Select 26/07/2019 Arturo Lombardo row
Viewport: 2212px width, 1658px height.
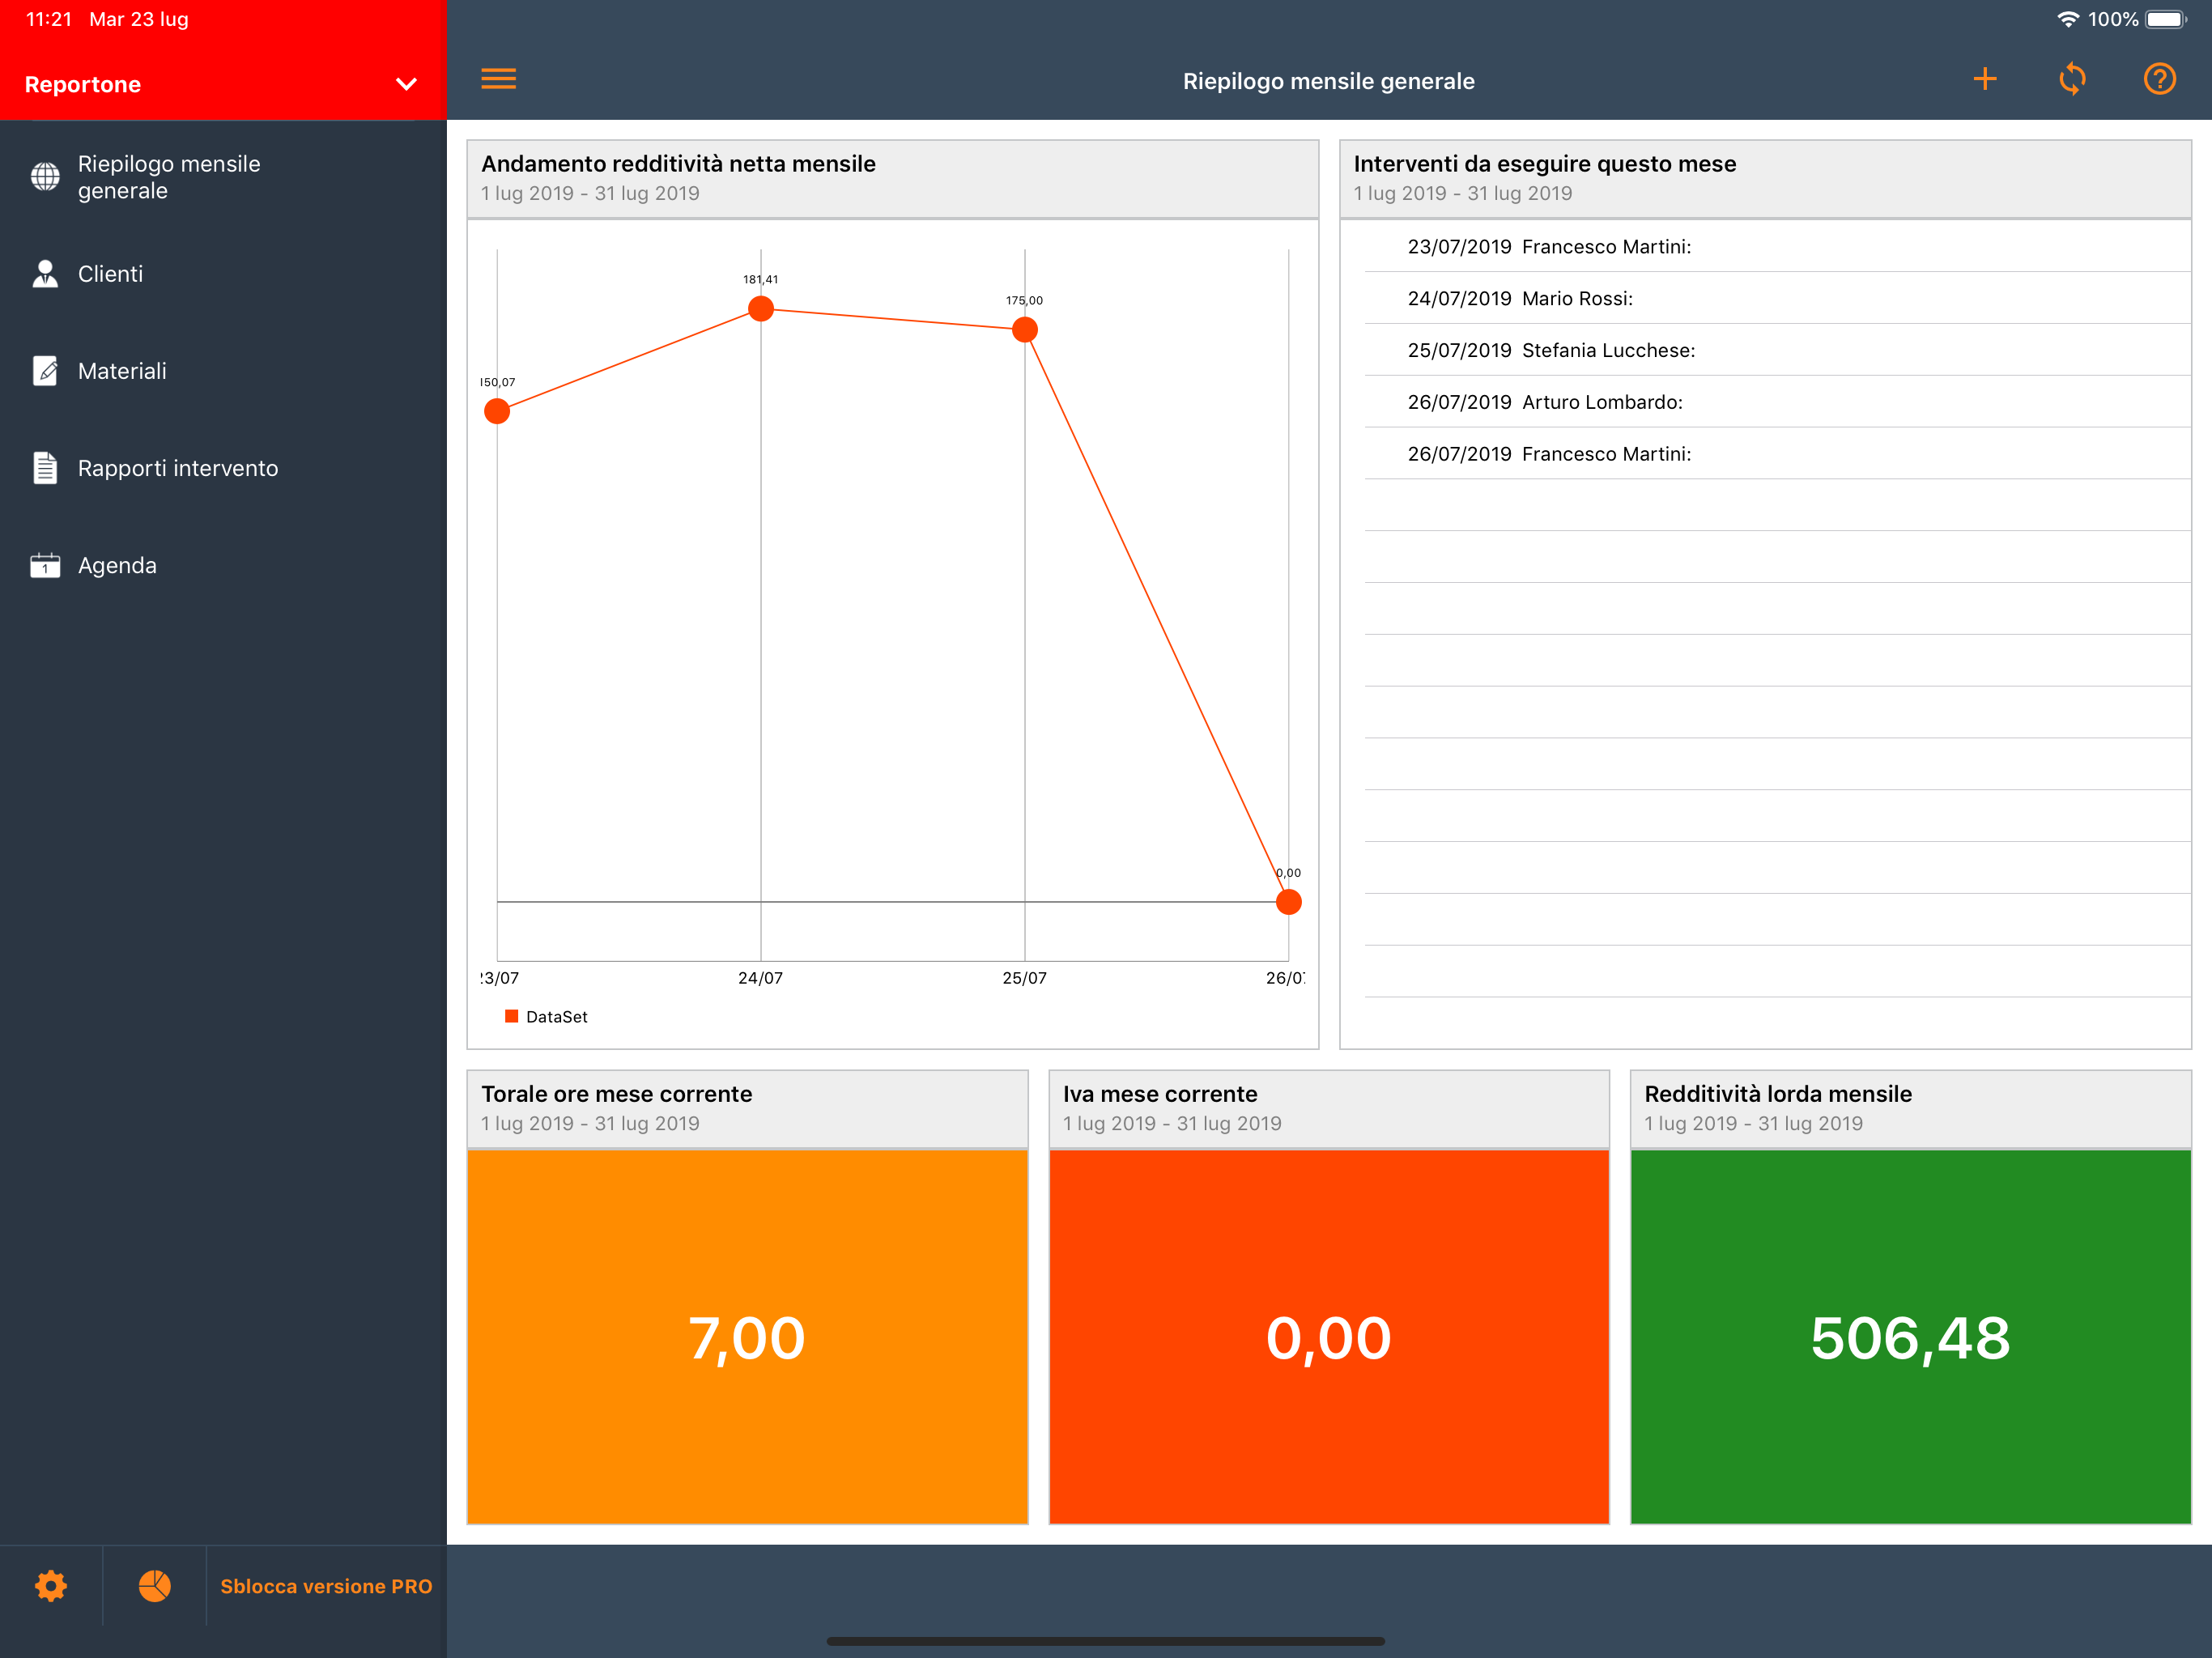tap(1545, 402)
